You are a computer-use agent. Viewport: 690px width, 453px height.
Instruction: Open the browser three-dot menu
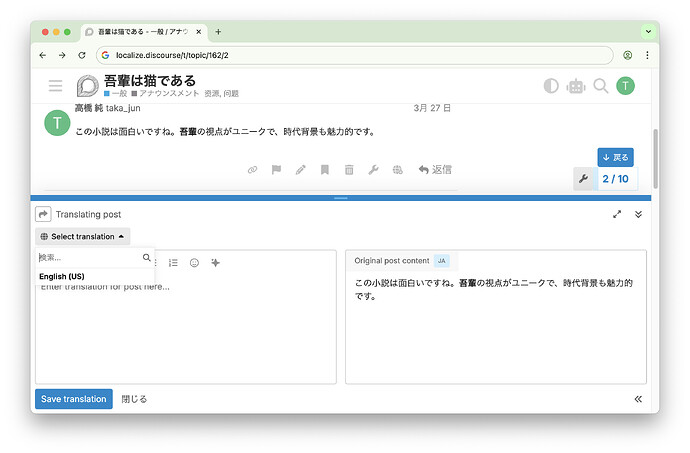click(647, 55)
